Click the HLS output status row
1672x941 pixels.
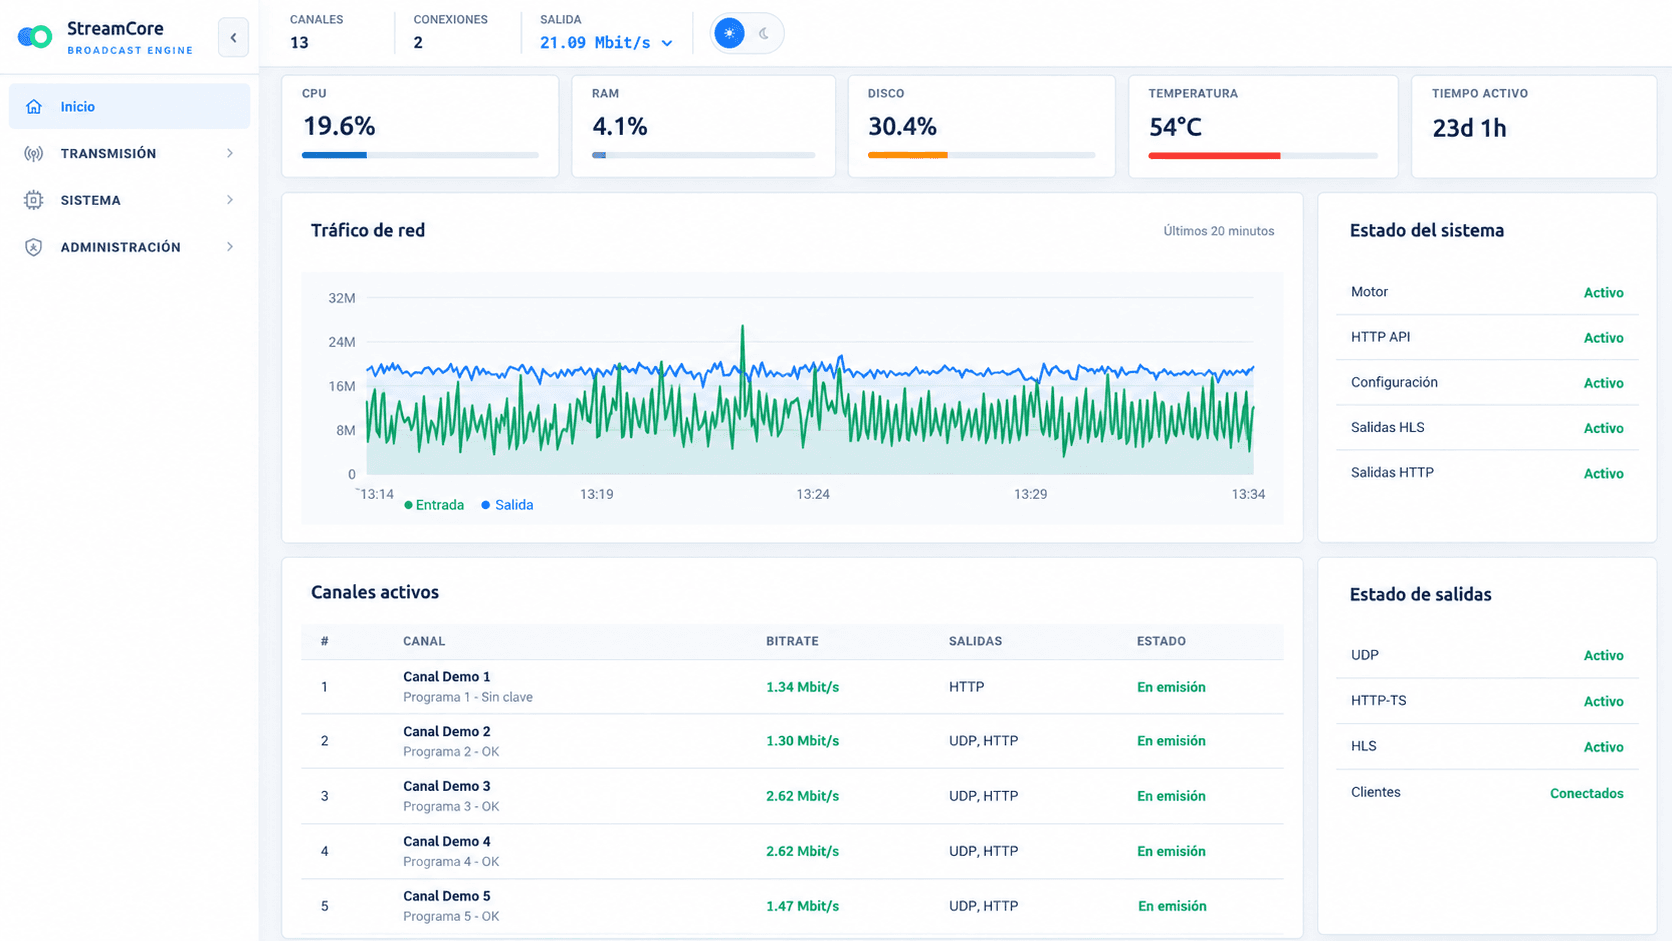[1487, 746]
